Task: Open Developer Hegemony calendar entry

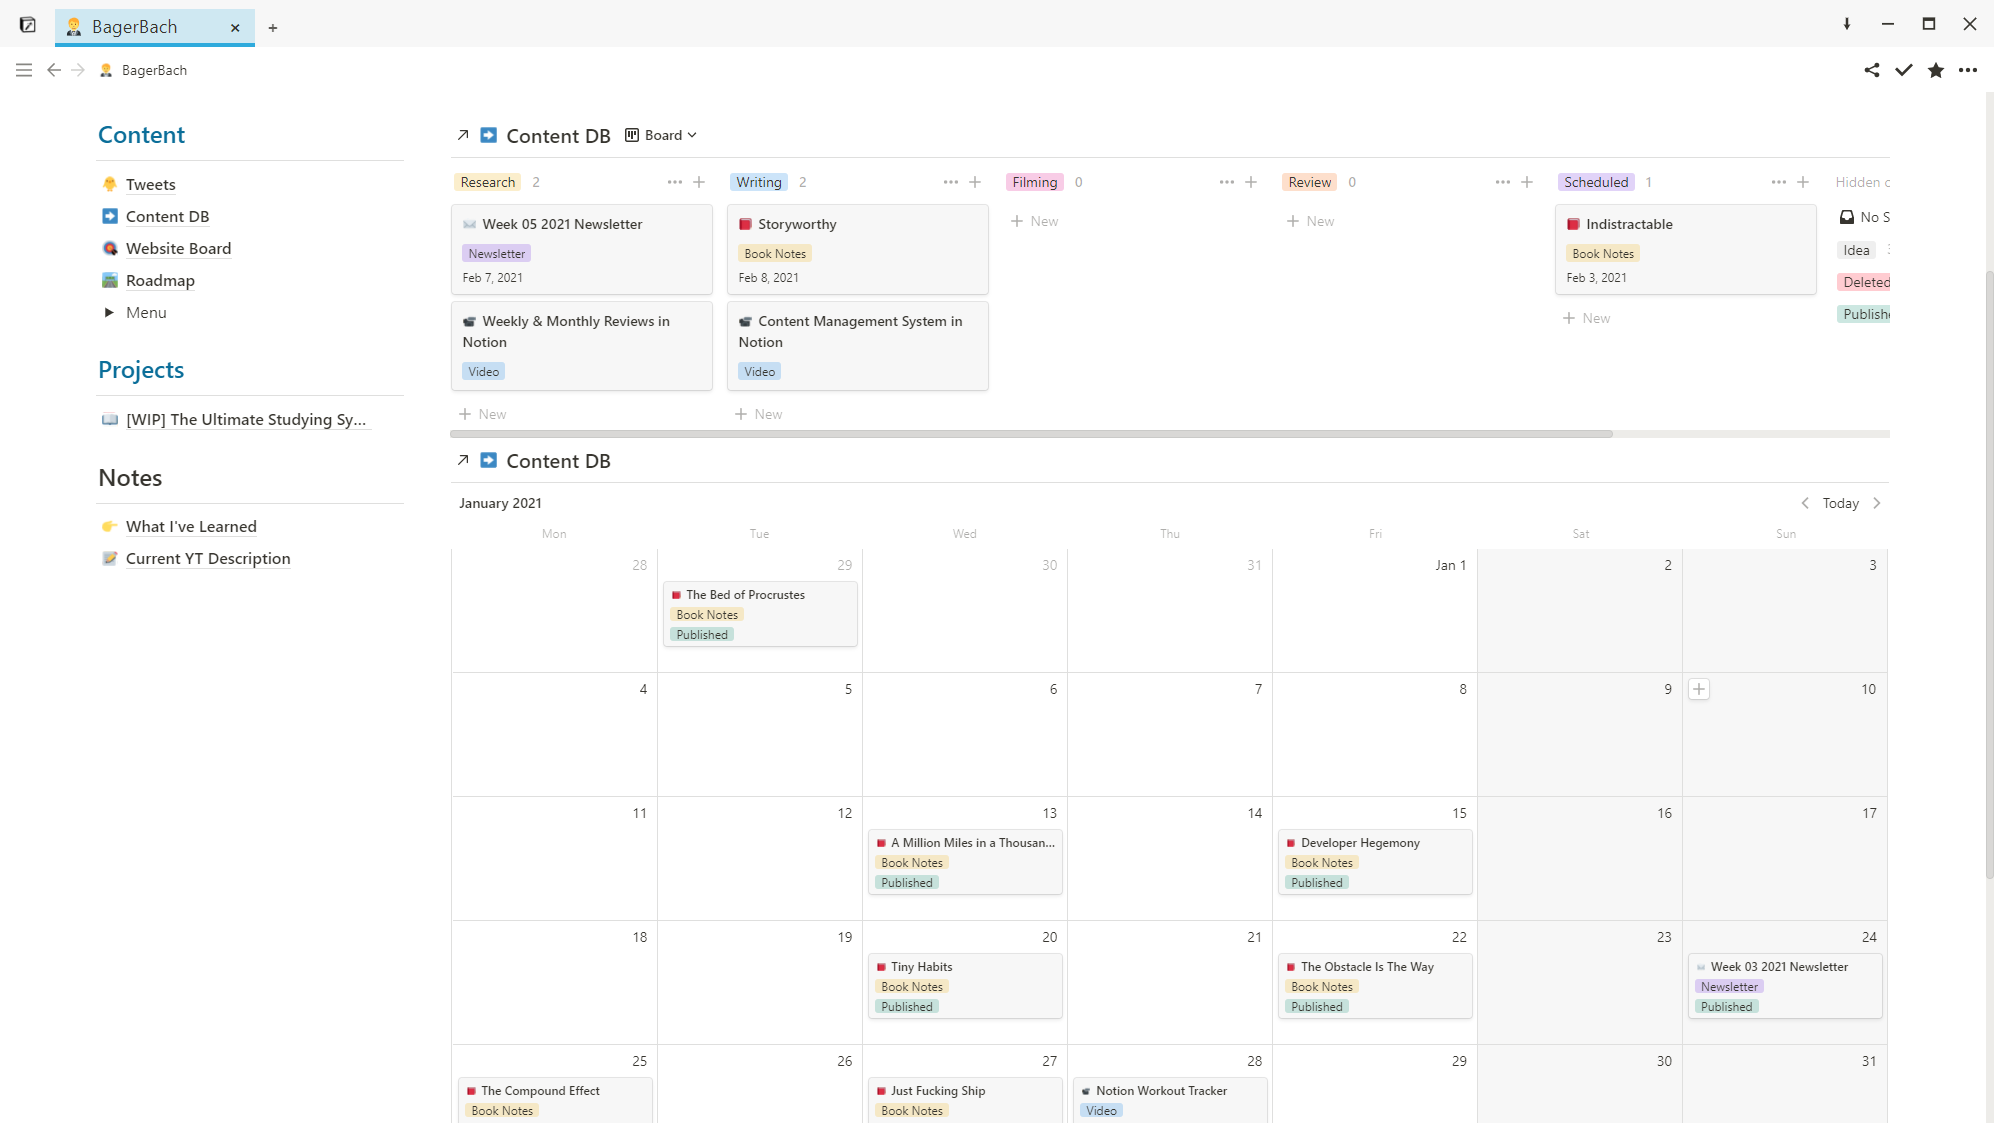Action: pyautogui.click(x=1375, y=862)
